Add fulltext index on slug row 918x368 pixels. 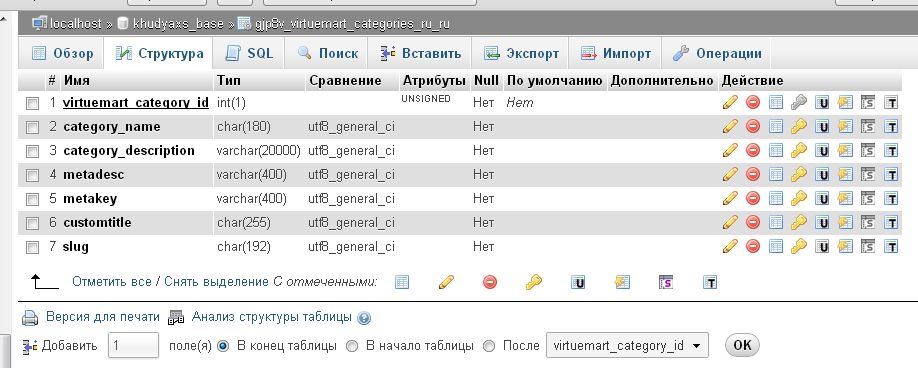[x=891, y=247]
